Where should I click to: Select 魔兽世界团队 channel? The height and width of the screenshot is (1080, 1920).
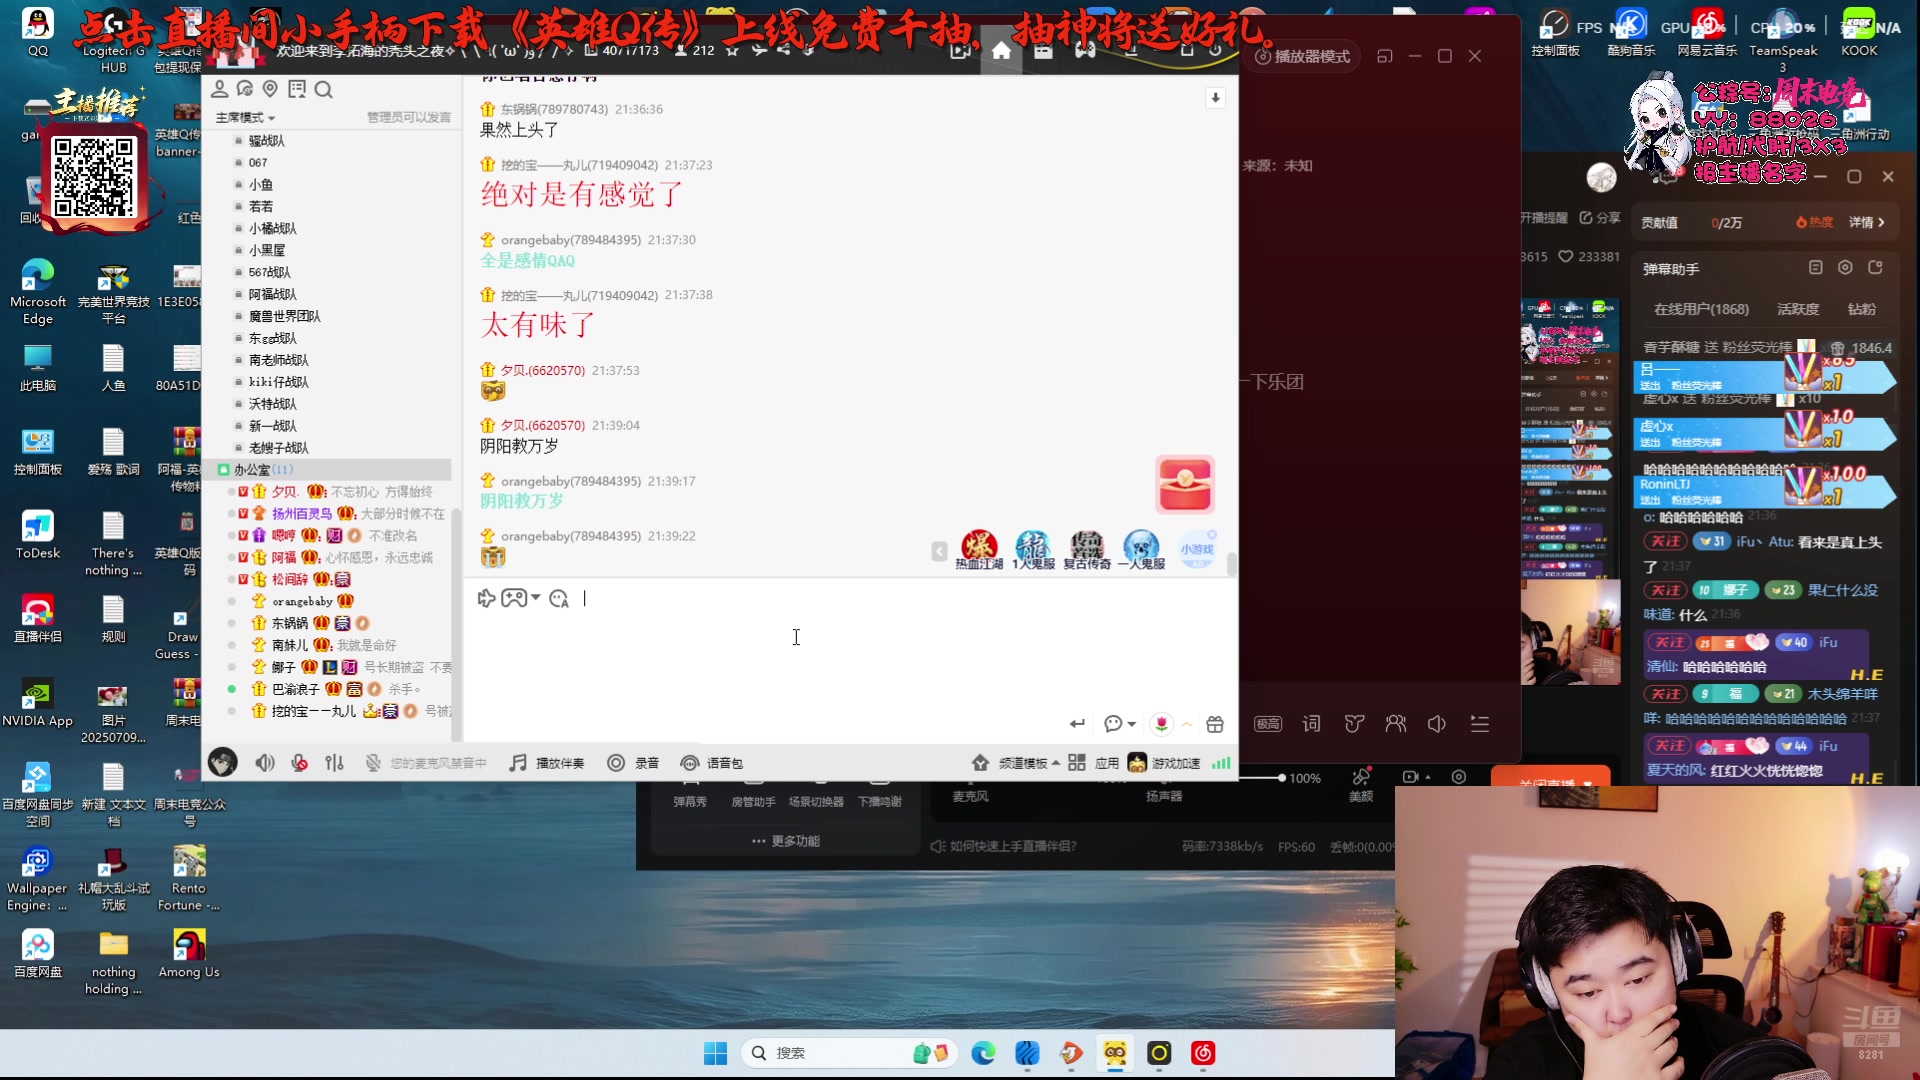285,316
